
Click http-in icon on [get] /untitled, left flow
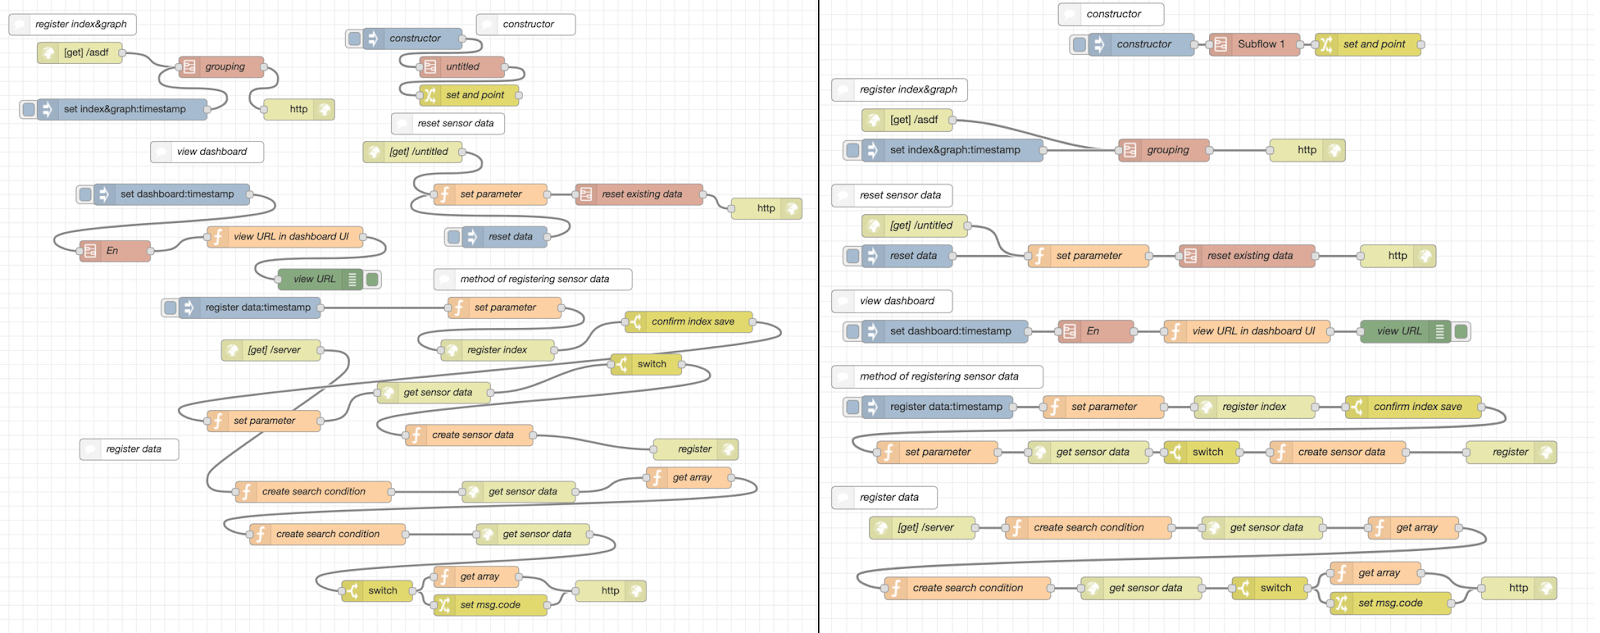(373, 152)
